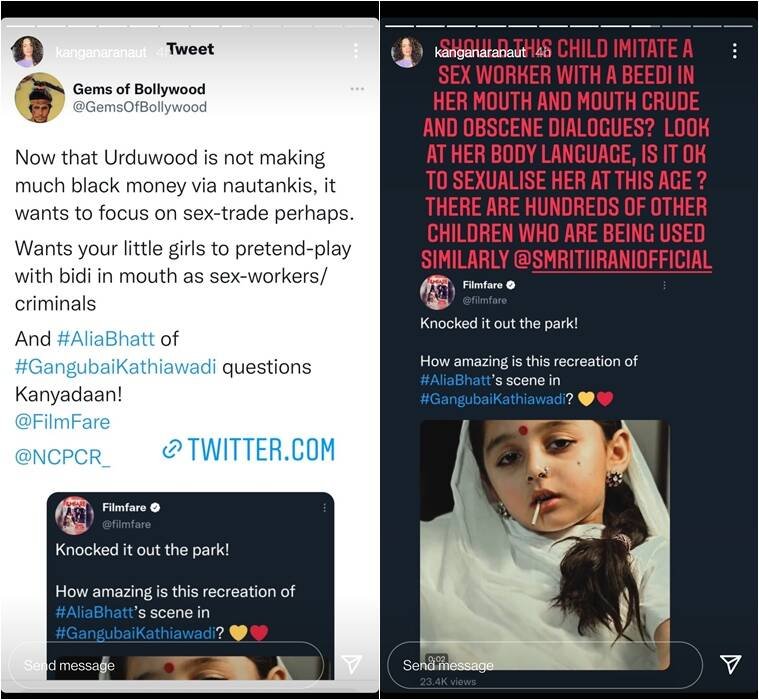
Task: Tap the @FilmFare mention in the tweet
Action: 62,422
